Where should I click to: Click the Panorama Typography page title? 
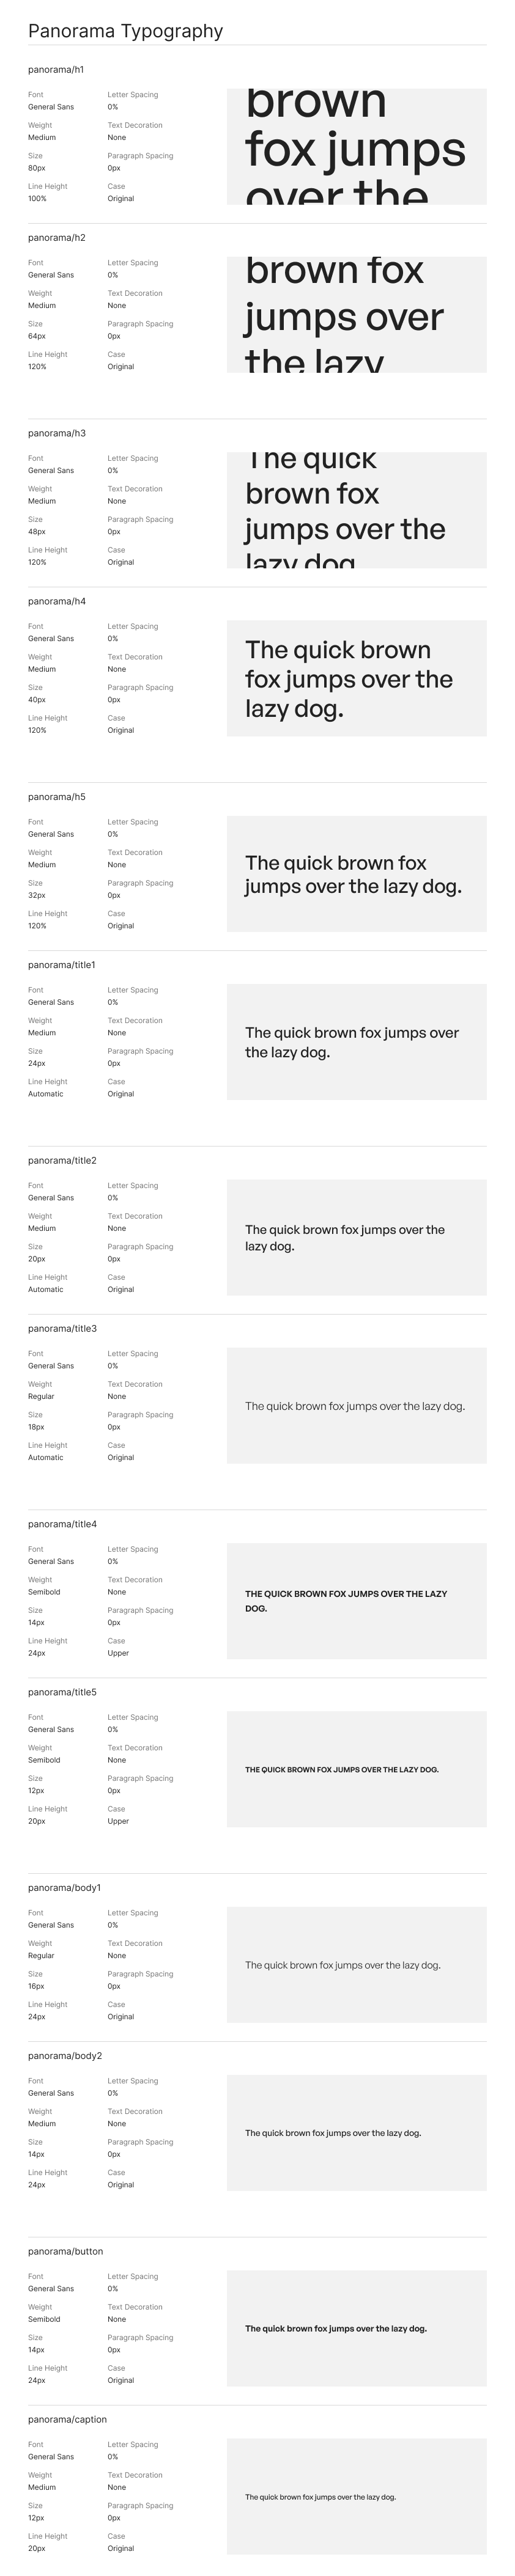coord(125,31)
